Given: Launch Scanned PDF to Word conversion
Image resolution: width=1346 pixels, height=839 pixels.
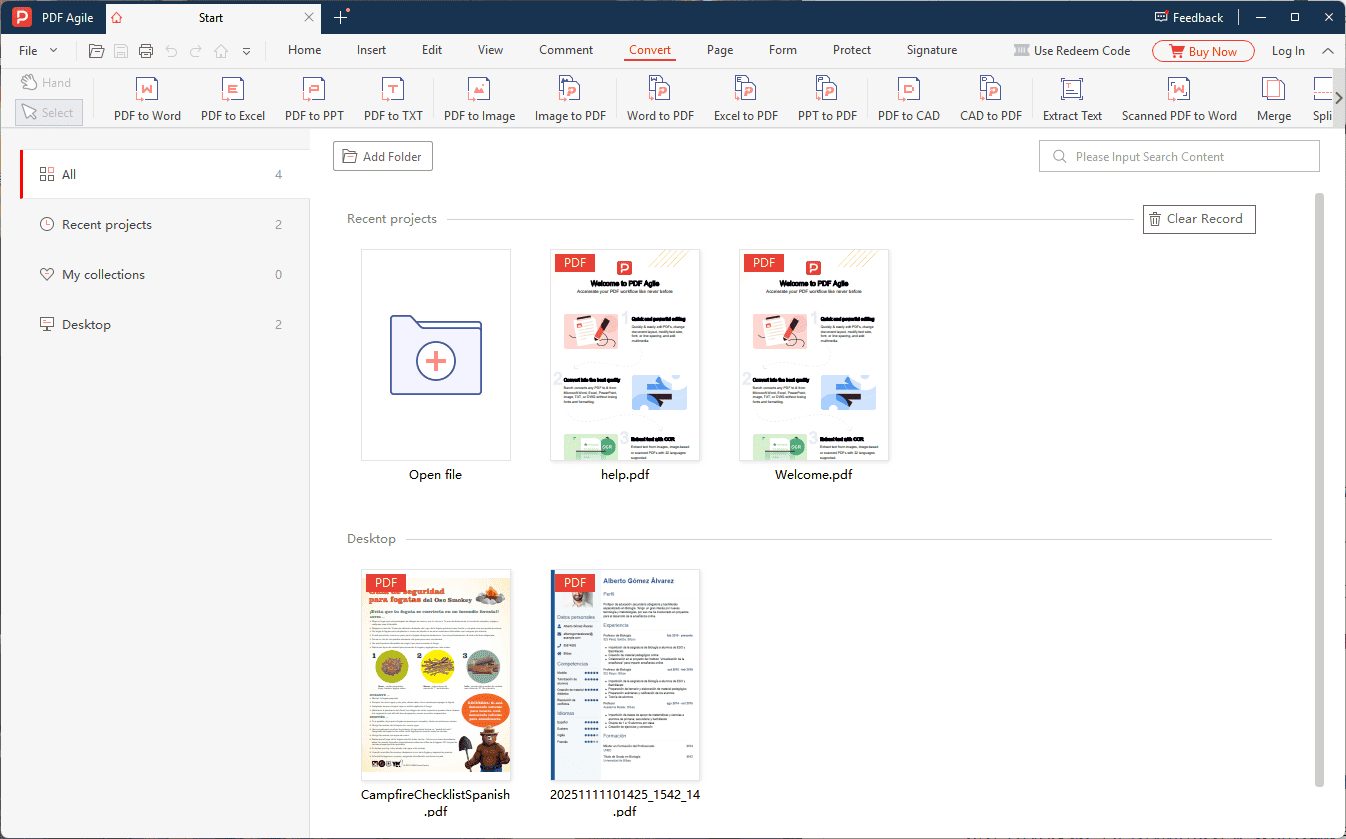Looking at the screenshot, I should pos(1179,98).
